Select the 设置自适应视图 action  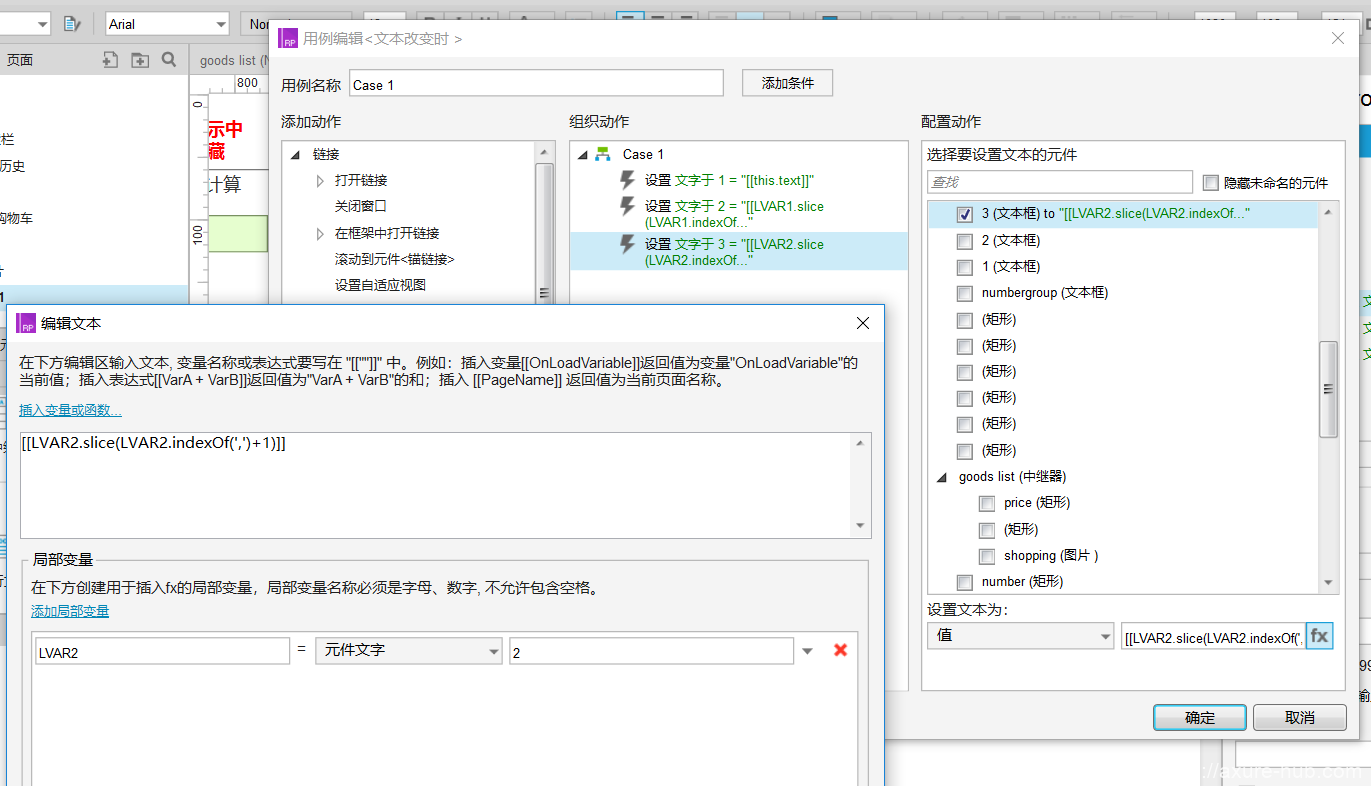(x=380, y=285)
